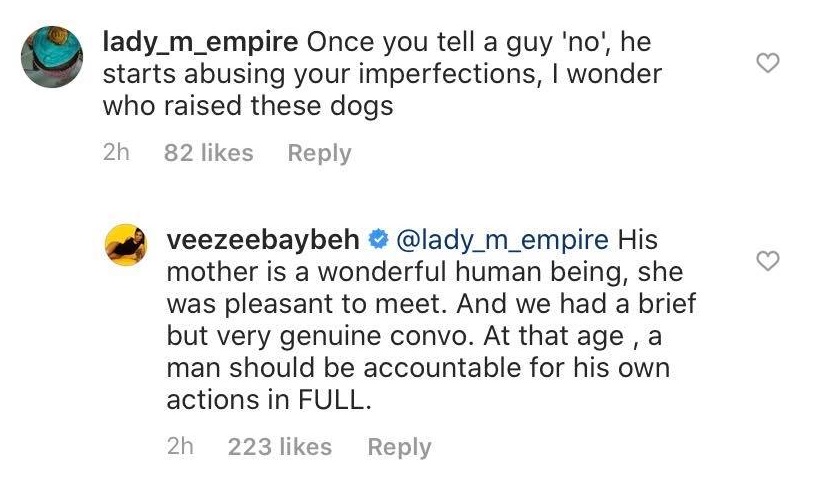Reply to lady_m_empire's comment
828x480 pixels.
tap(319, 153)
